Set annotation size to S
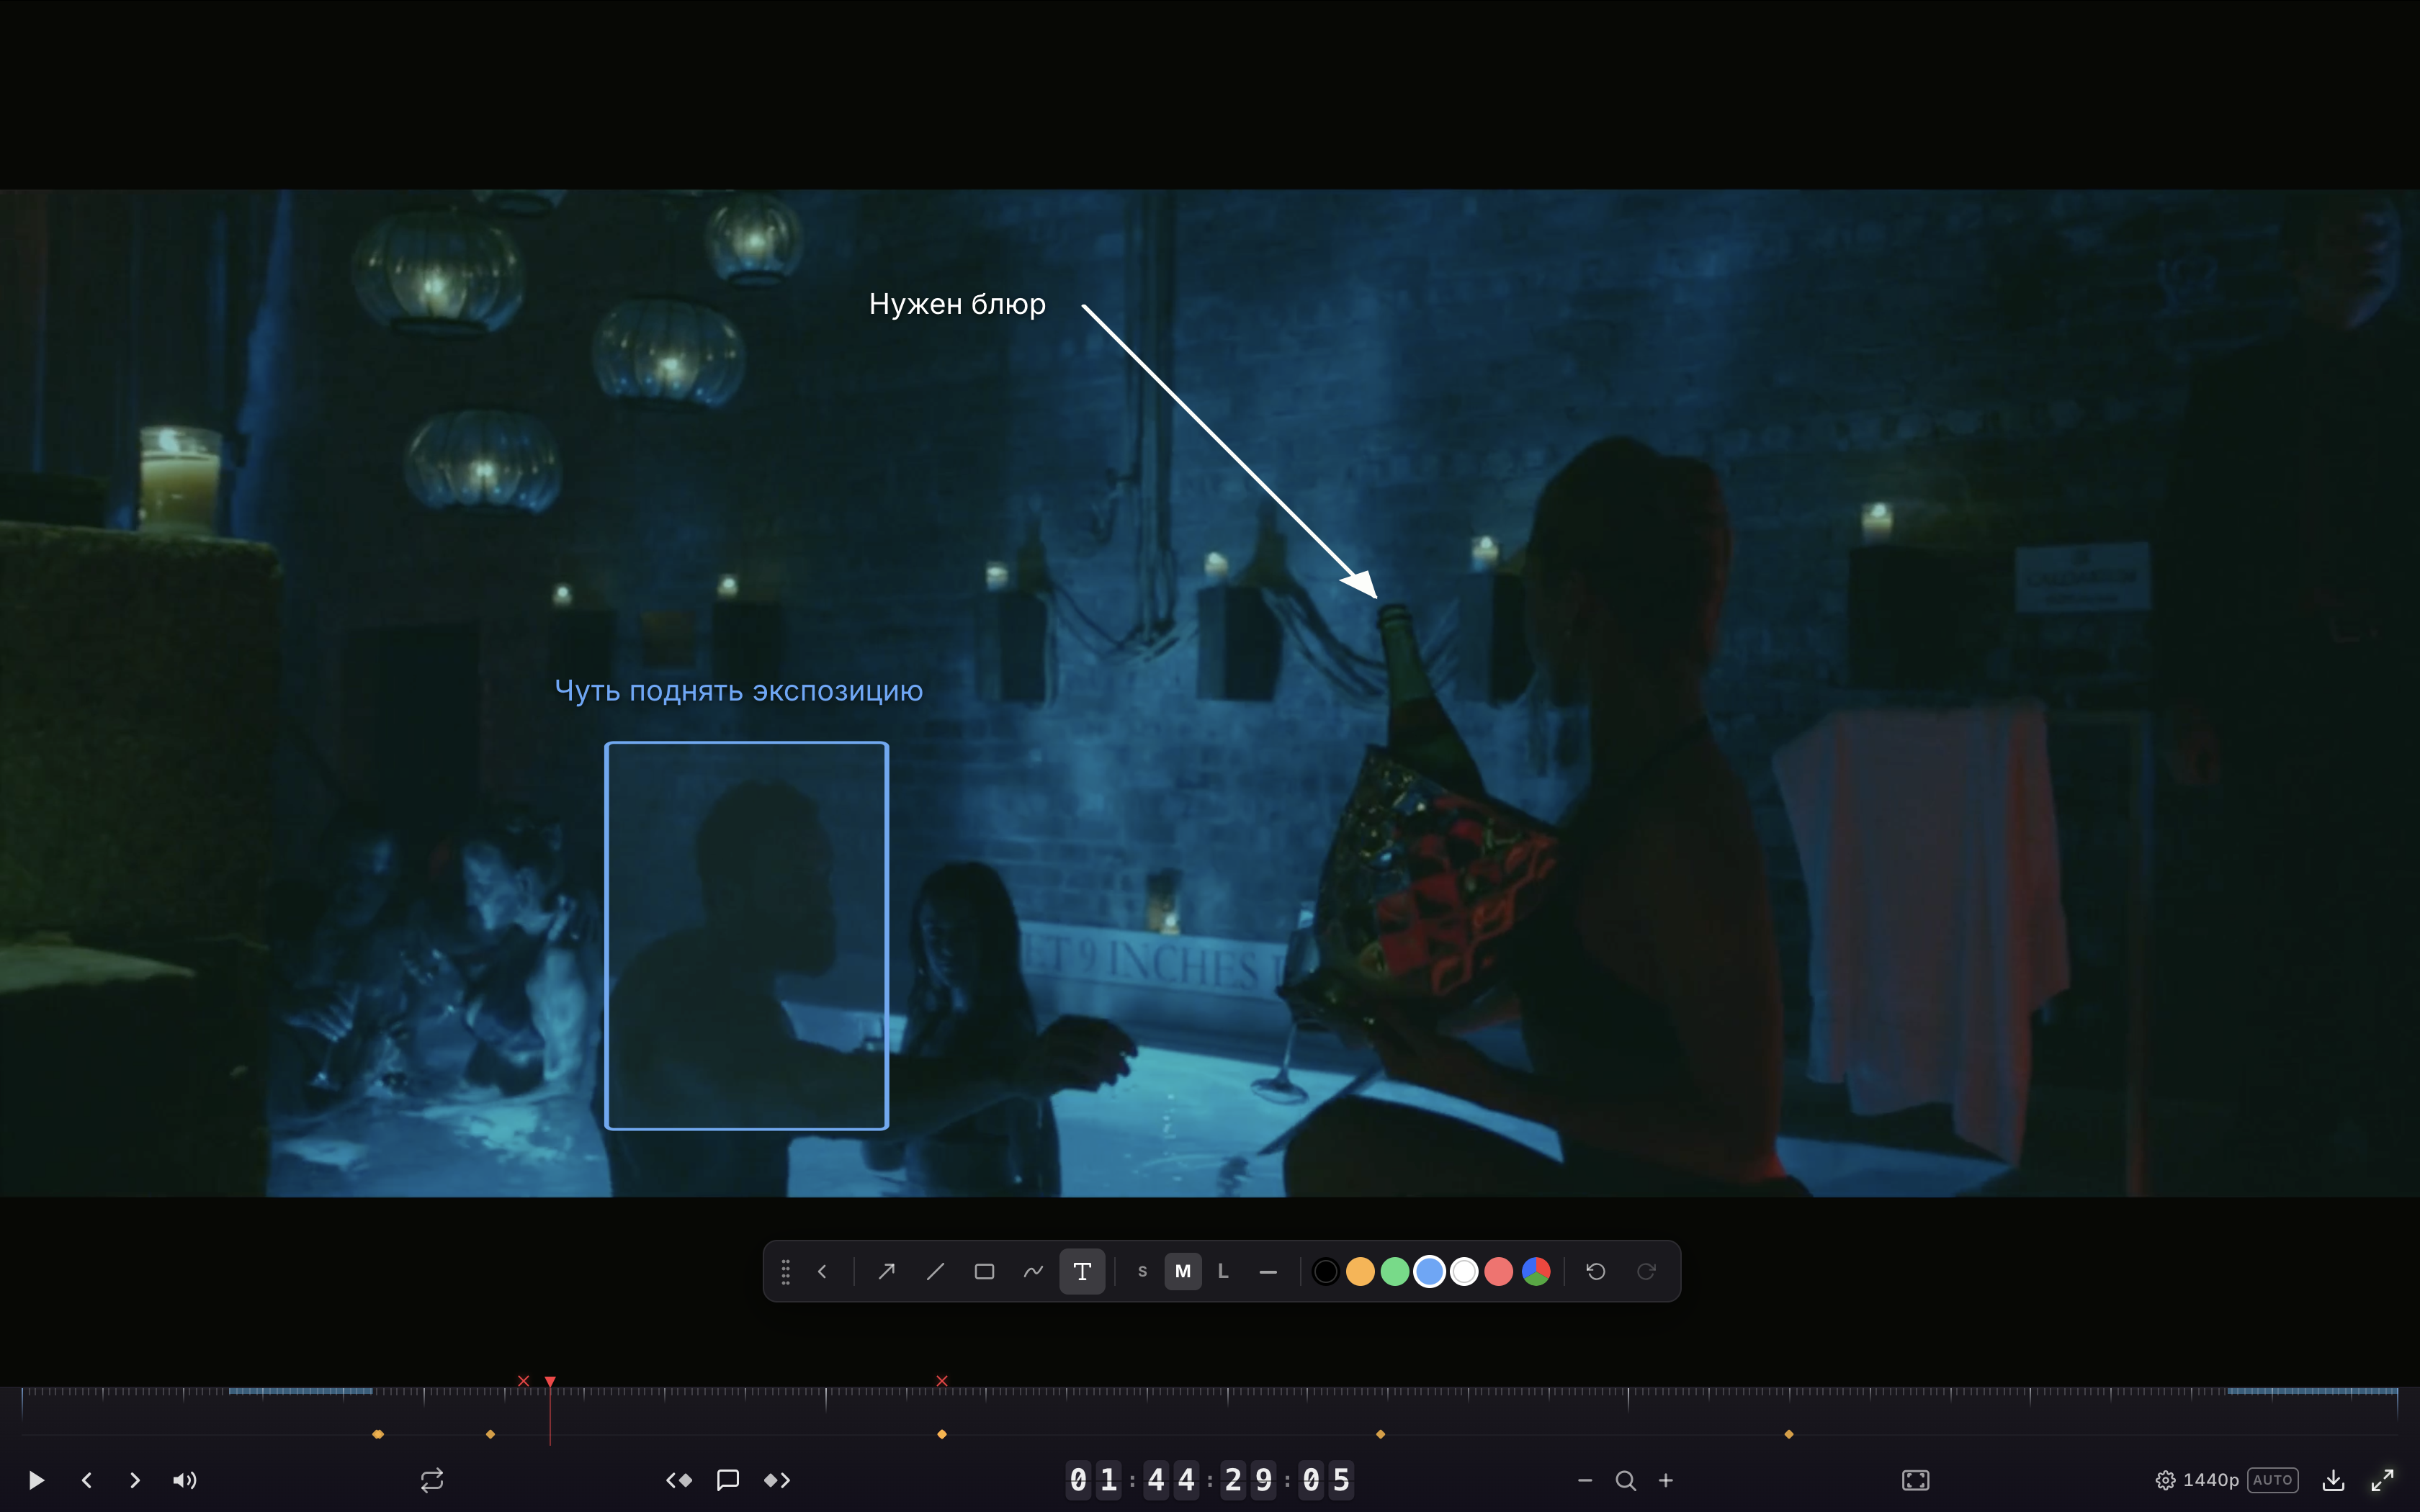2420x1512 pixels. 1142,1271
